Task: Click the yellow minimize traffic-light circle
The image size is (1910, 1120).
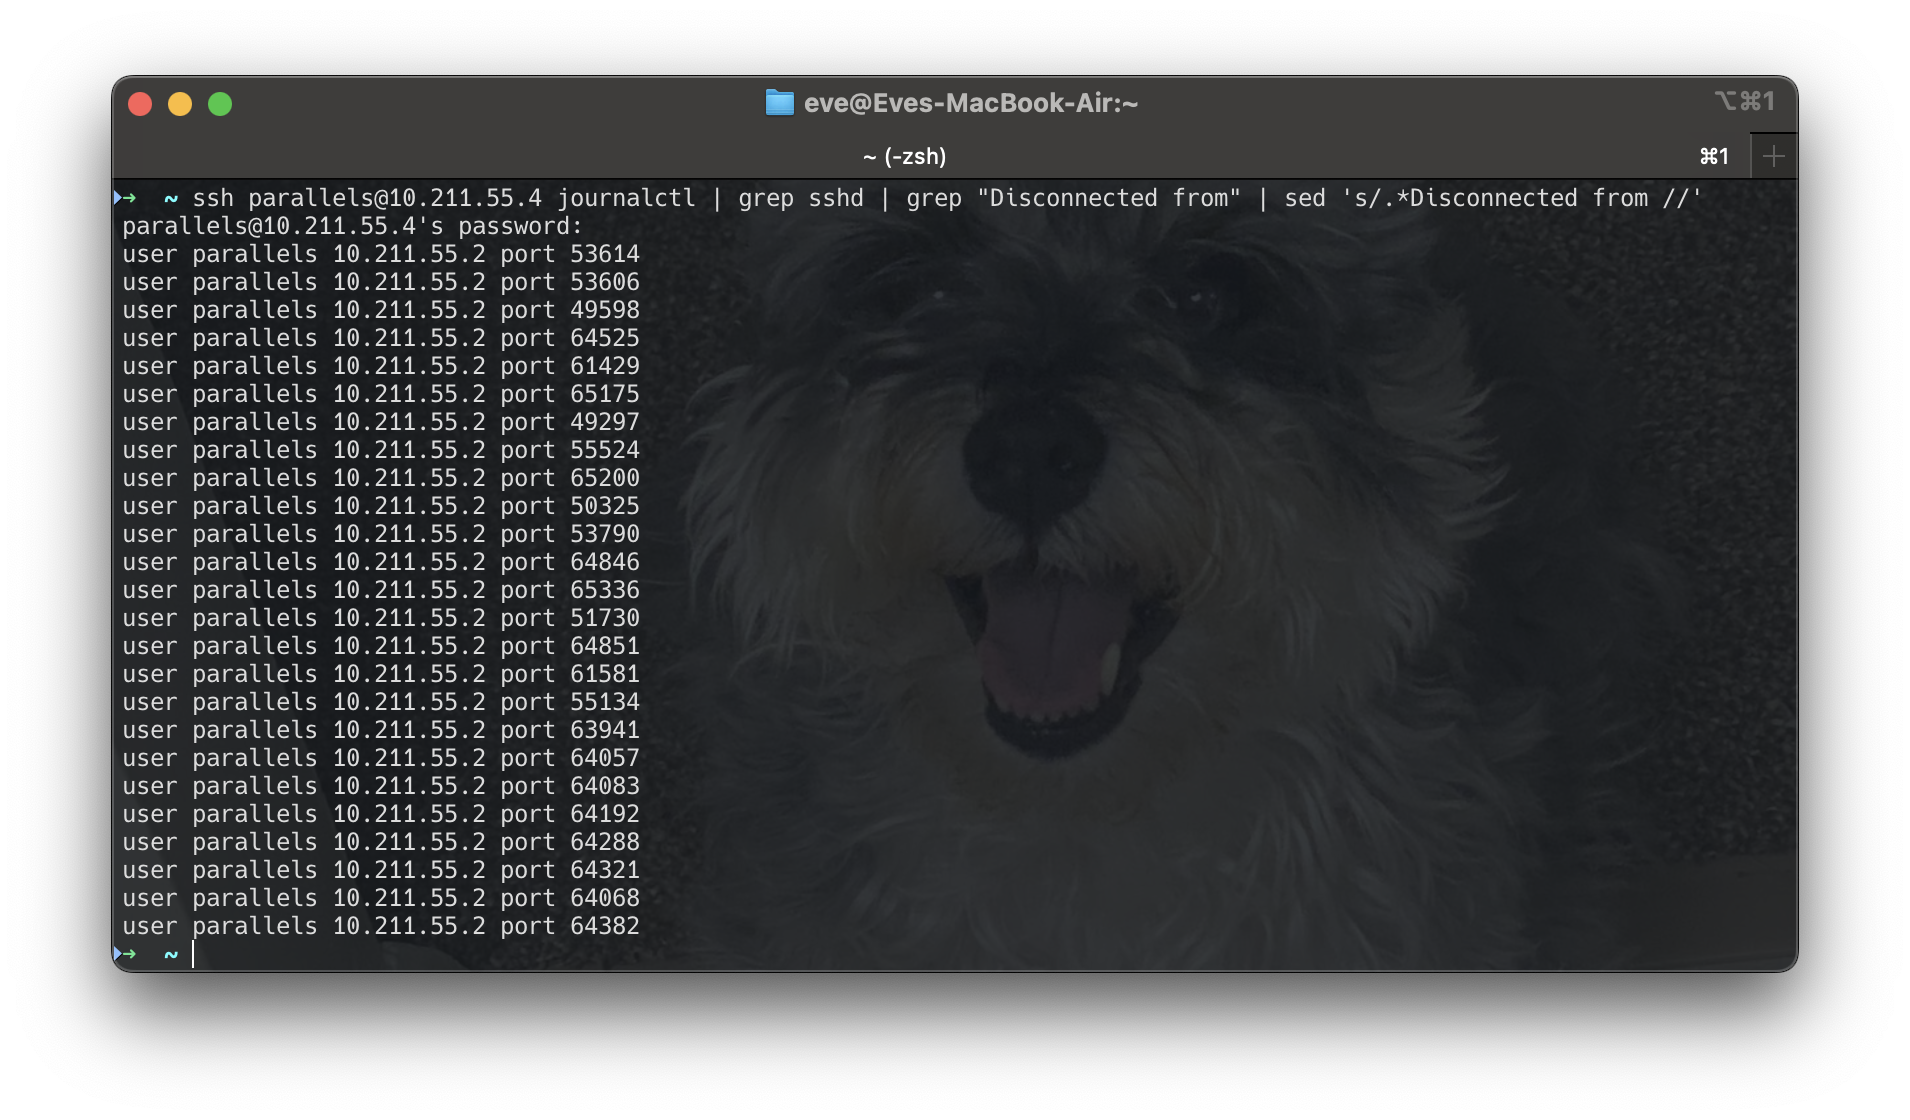Action: [x=180, y=103]
